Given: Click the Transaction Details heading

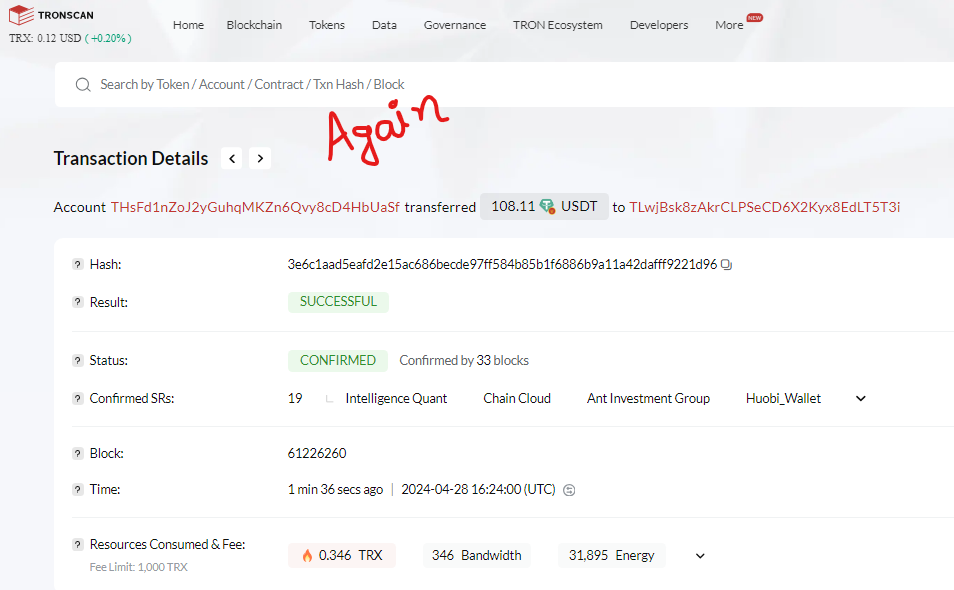Looking at the screenshot, I should pyautogui.click(x=131, y=159).
